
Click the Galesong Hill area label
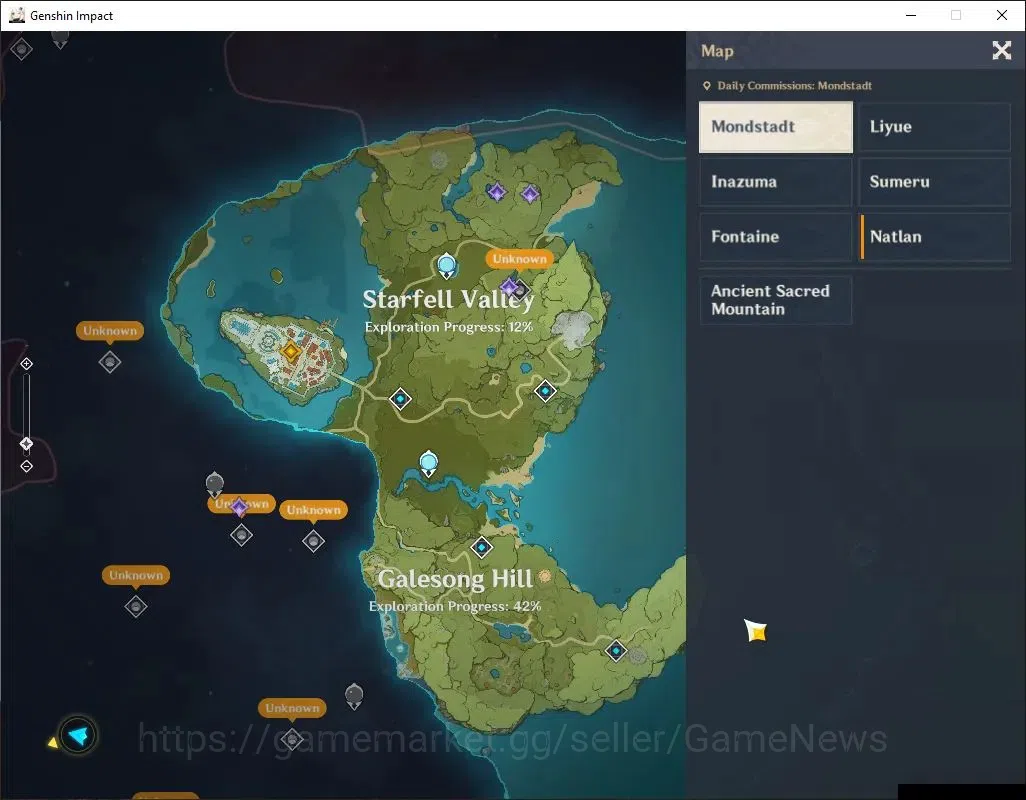(455, 579)
